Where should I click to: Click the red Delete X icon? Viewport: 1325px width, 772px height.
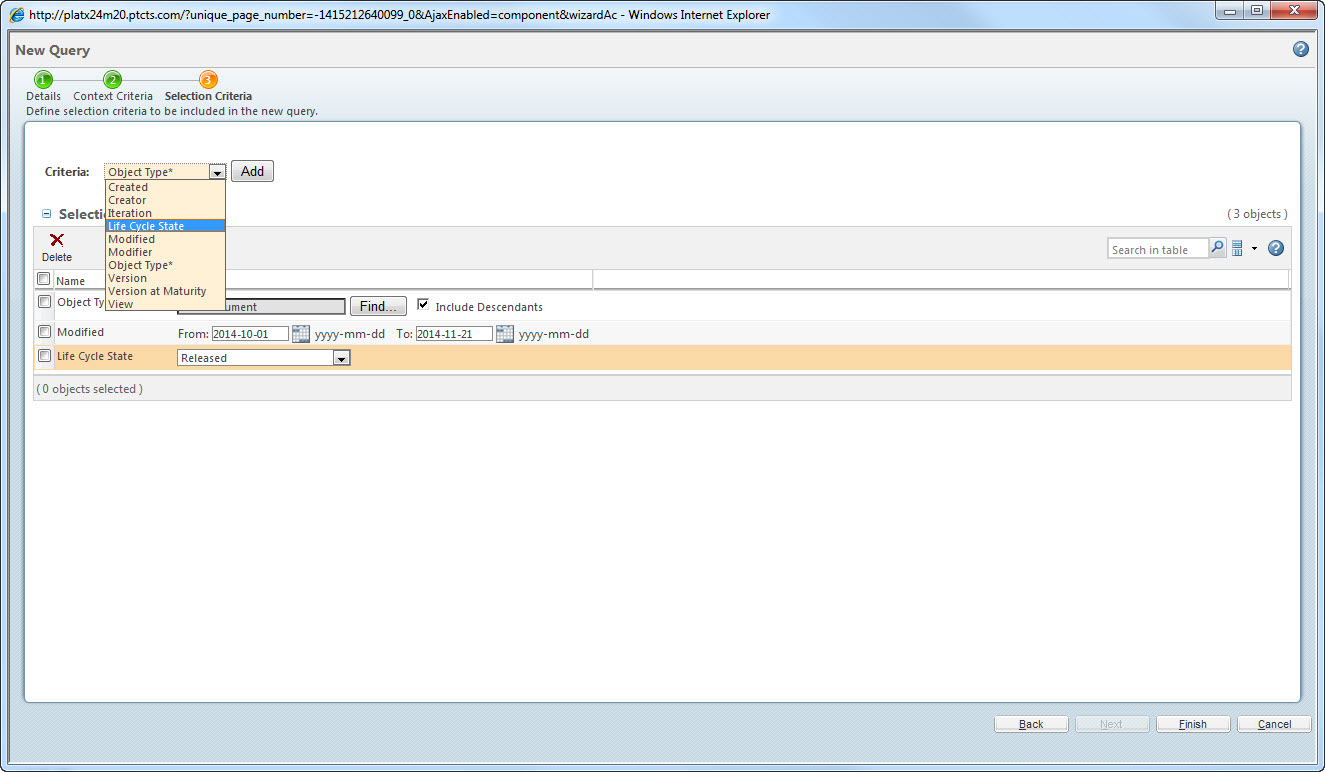point(57,240)
